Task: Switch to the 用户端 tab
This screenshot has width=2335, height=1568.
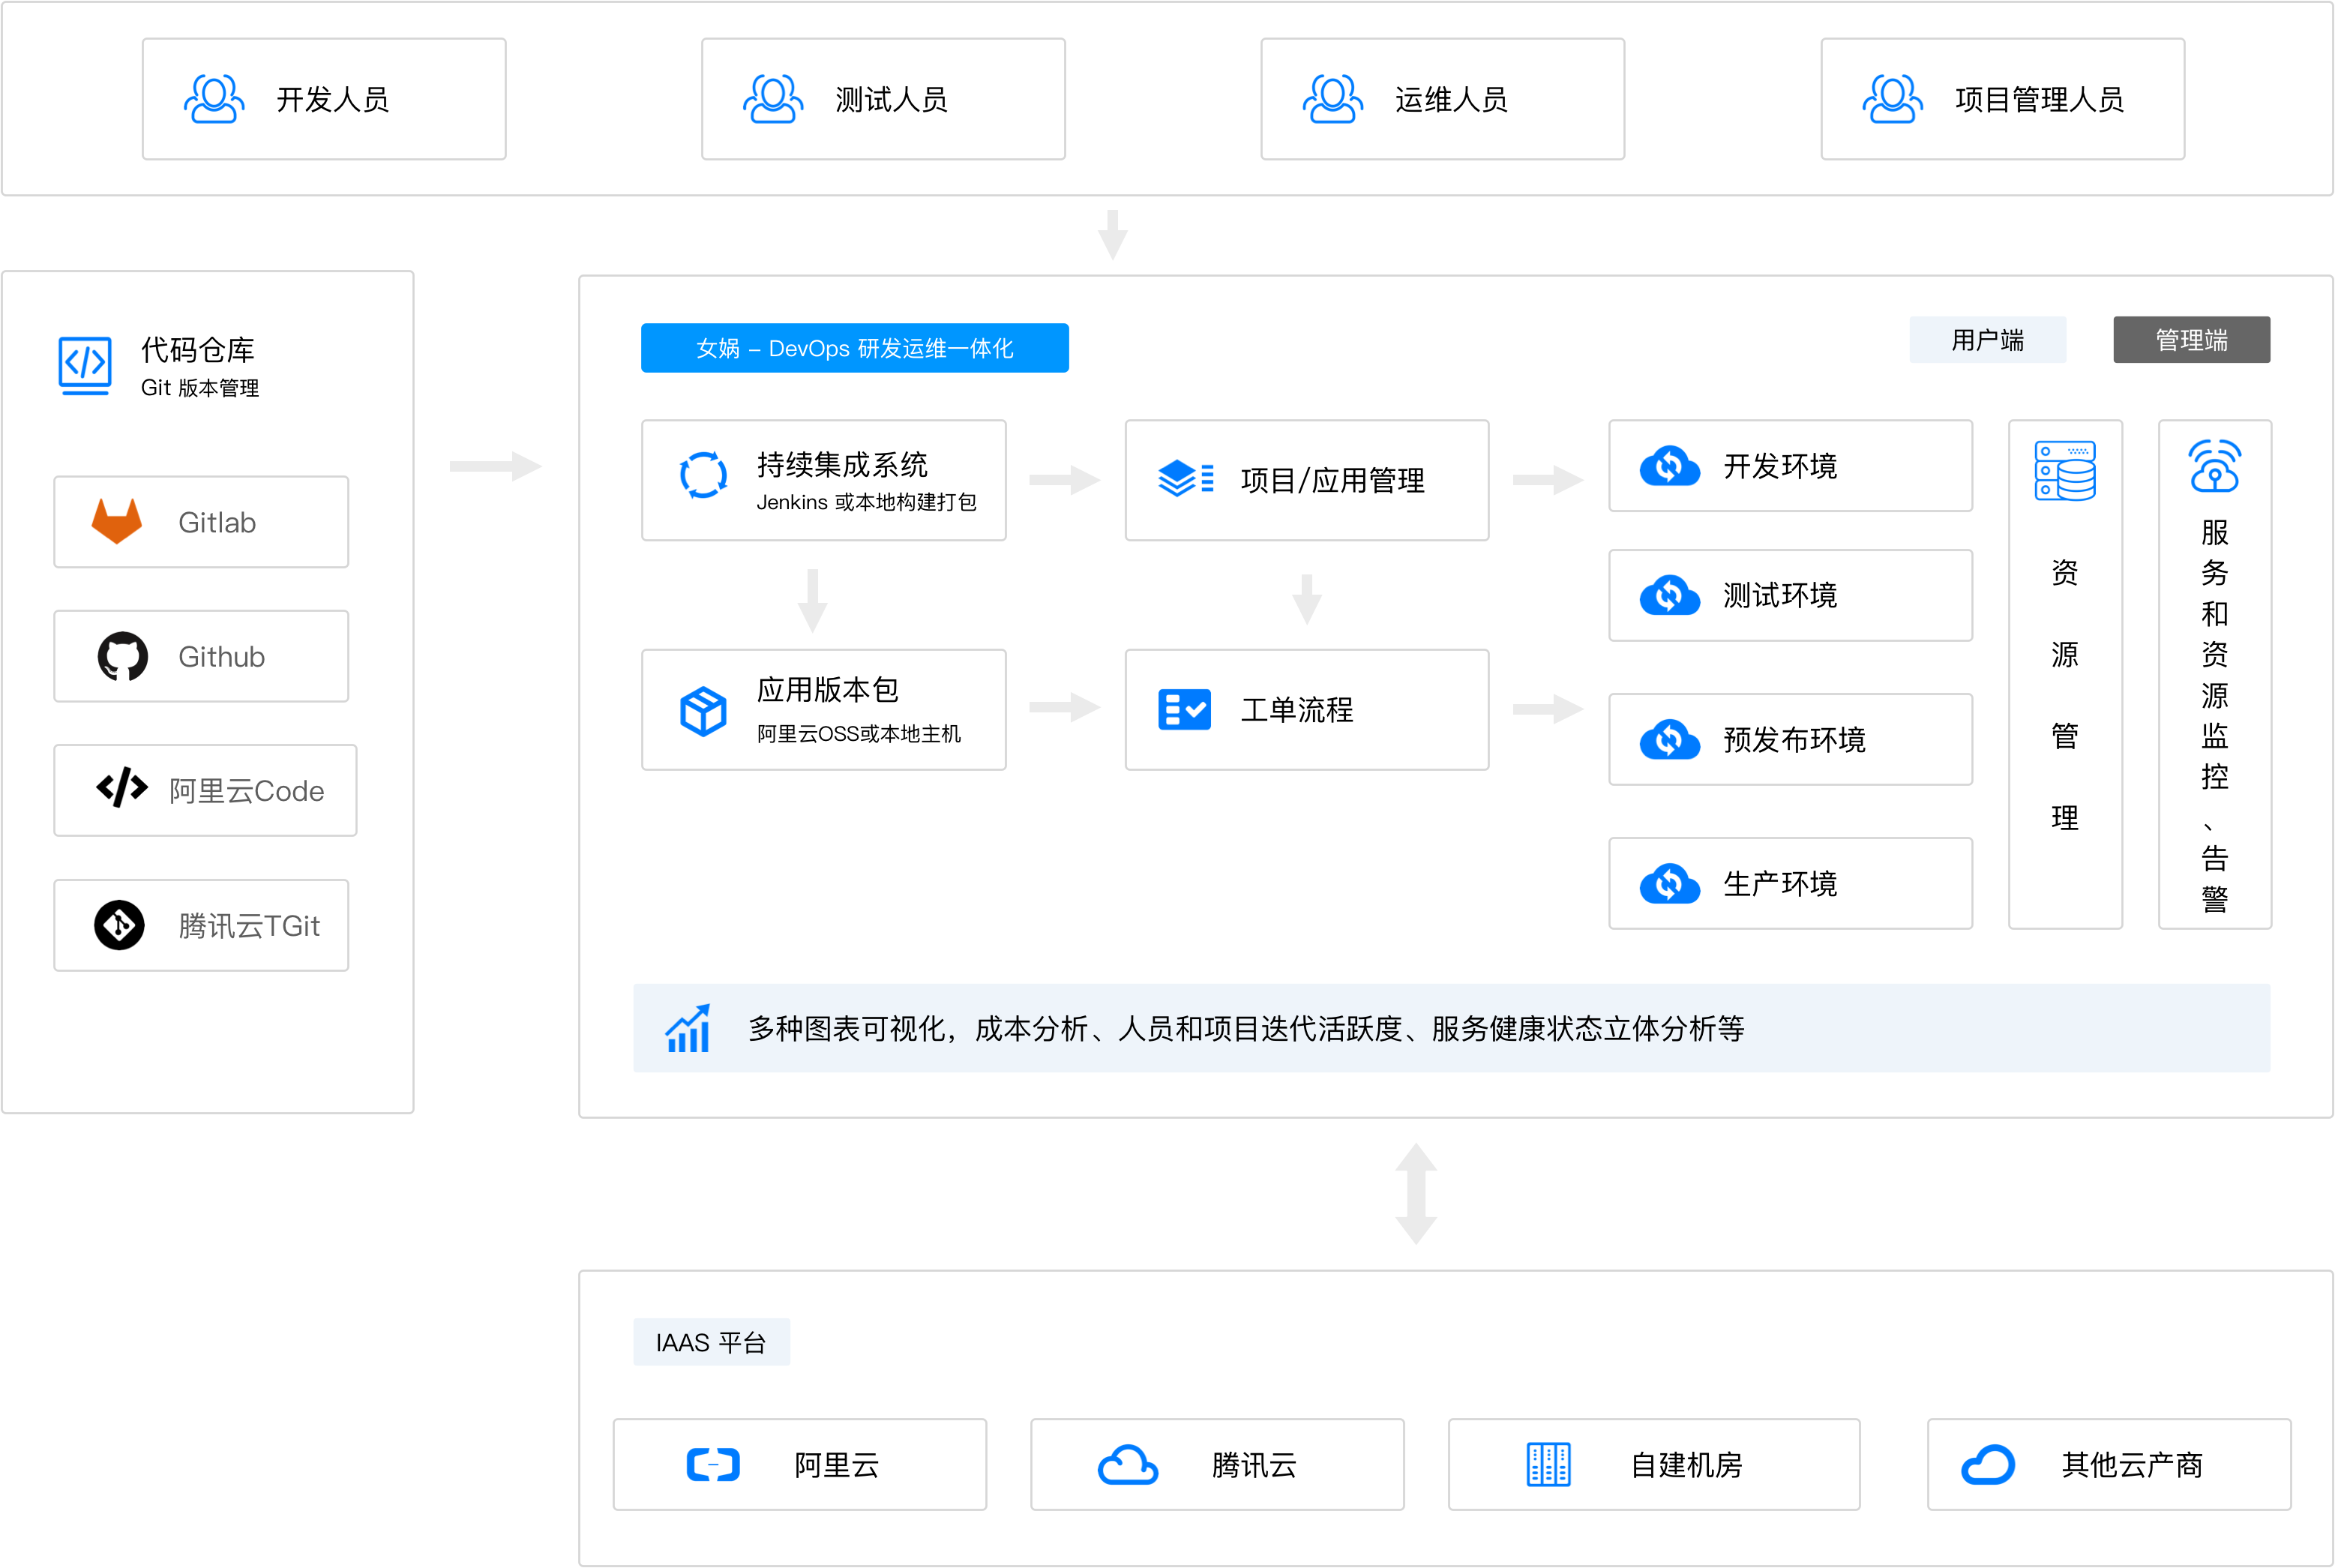Action: (1987, 340)
